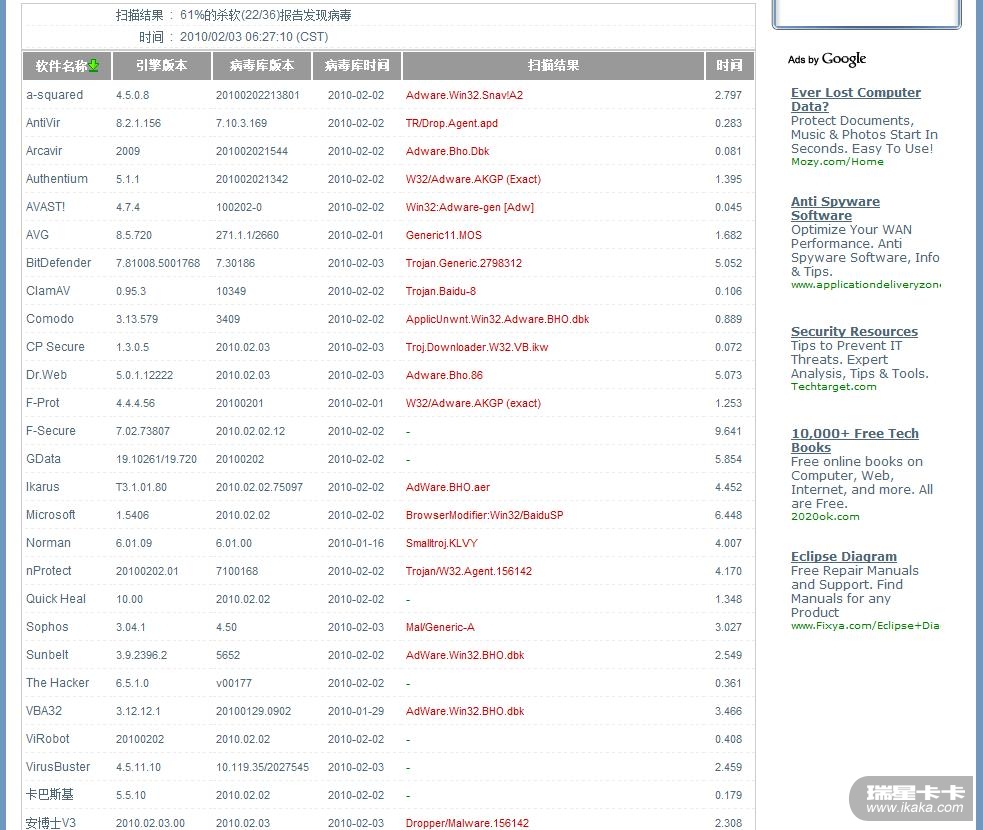This screenshot has width=983, height=830.
Task: Select the AntiVir row name
Action: [43, 123]
